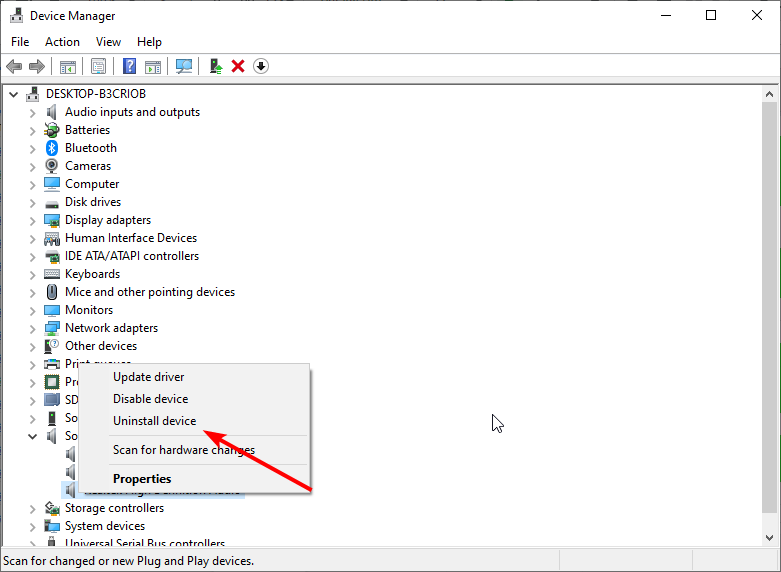This screenshot has height=572, width=781.
Task: Select the Disk drives label
Action: click(93, 202)
